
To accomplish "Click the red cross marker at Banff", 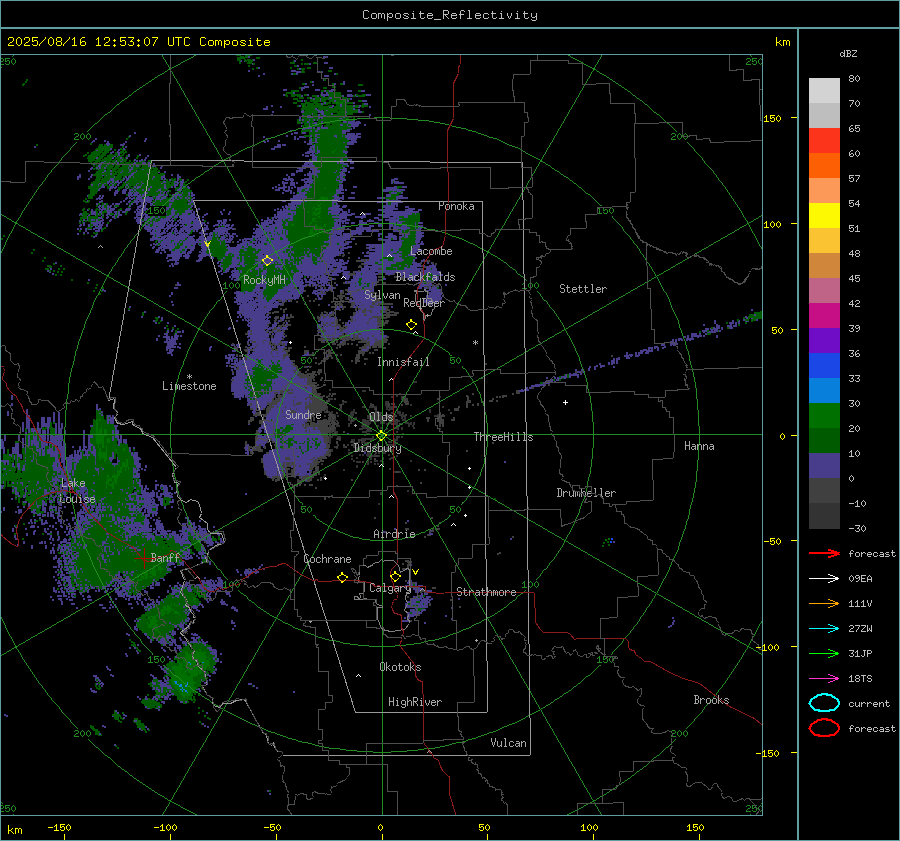I will coord(143,558).
